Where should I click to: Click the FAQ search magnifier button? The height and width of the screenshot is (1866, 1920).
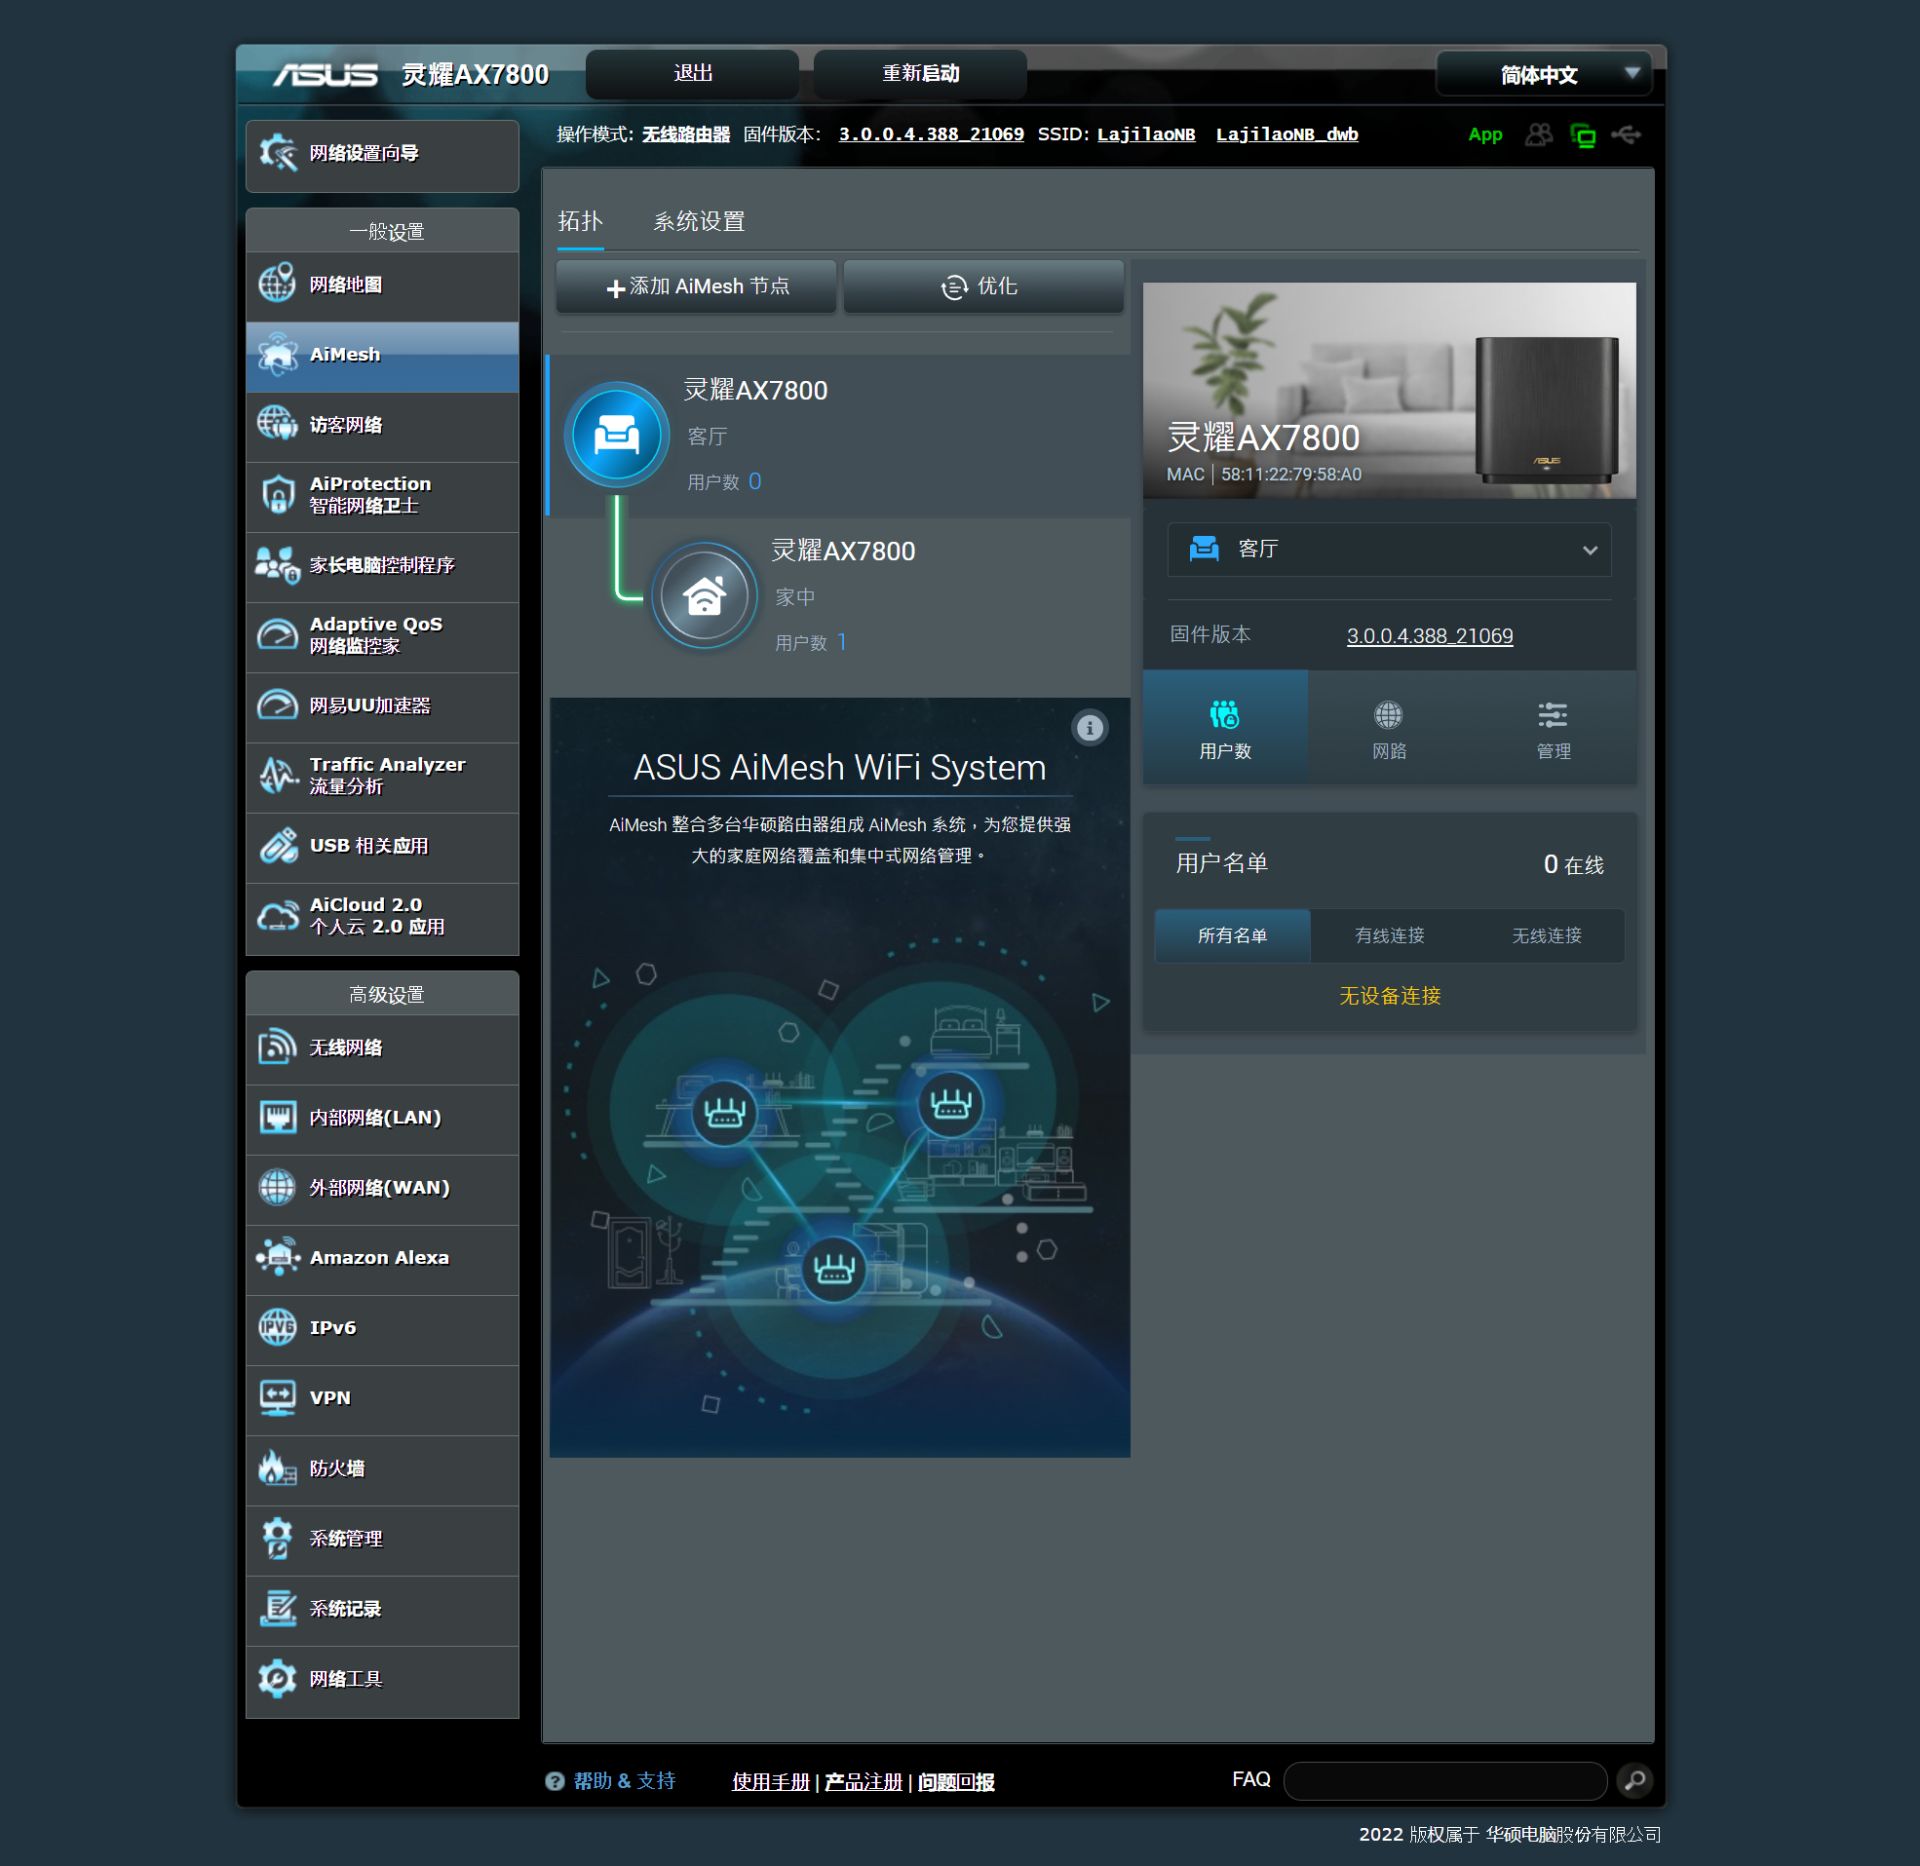1634,1781
